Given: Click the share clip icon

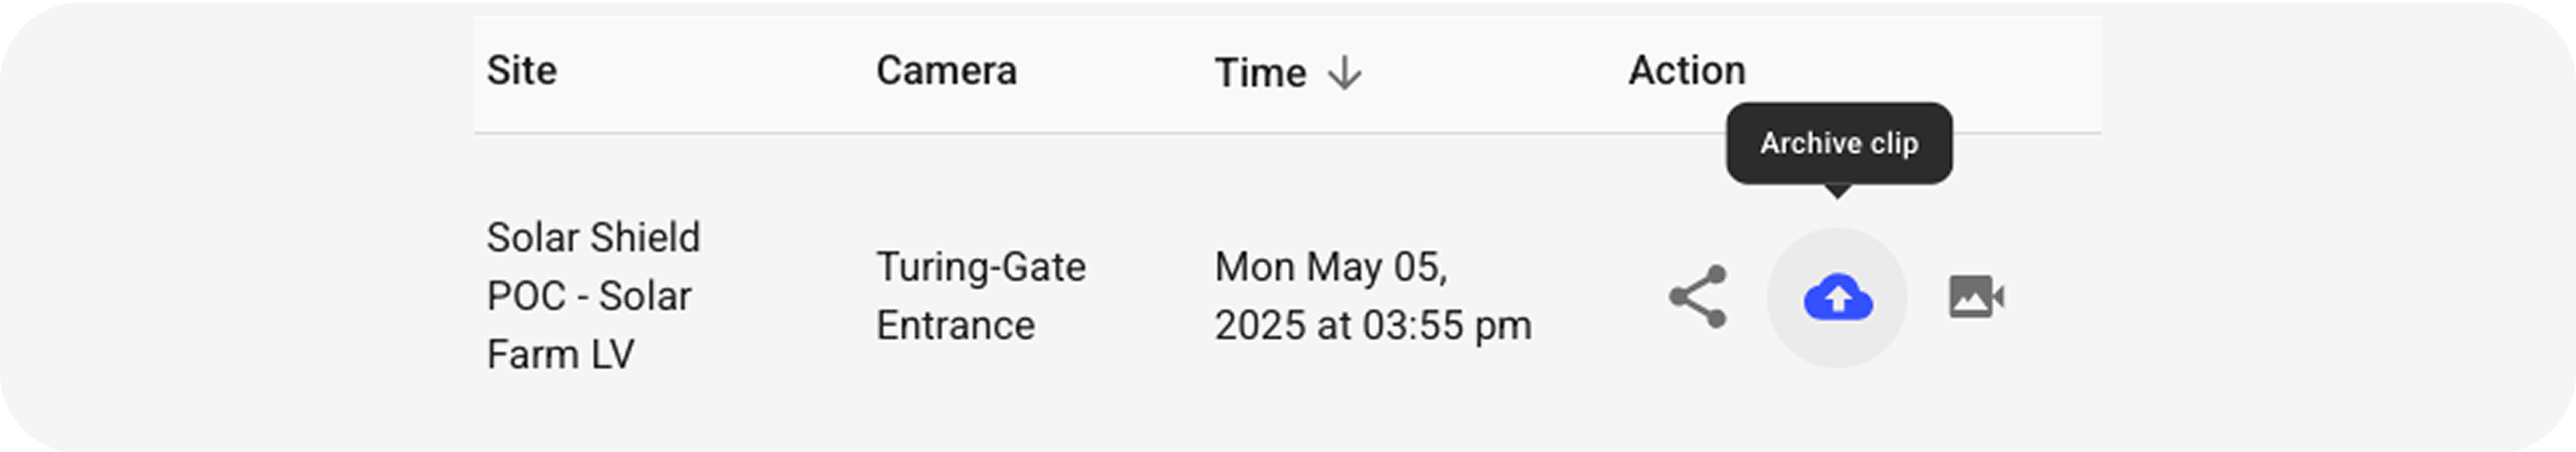Looking at the screenshot, I should click(1697, 296).
